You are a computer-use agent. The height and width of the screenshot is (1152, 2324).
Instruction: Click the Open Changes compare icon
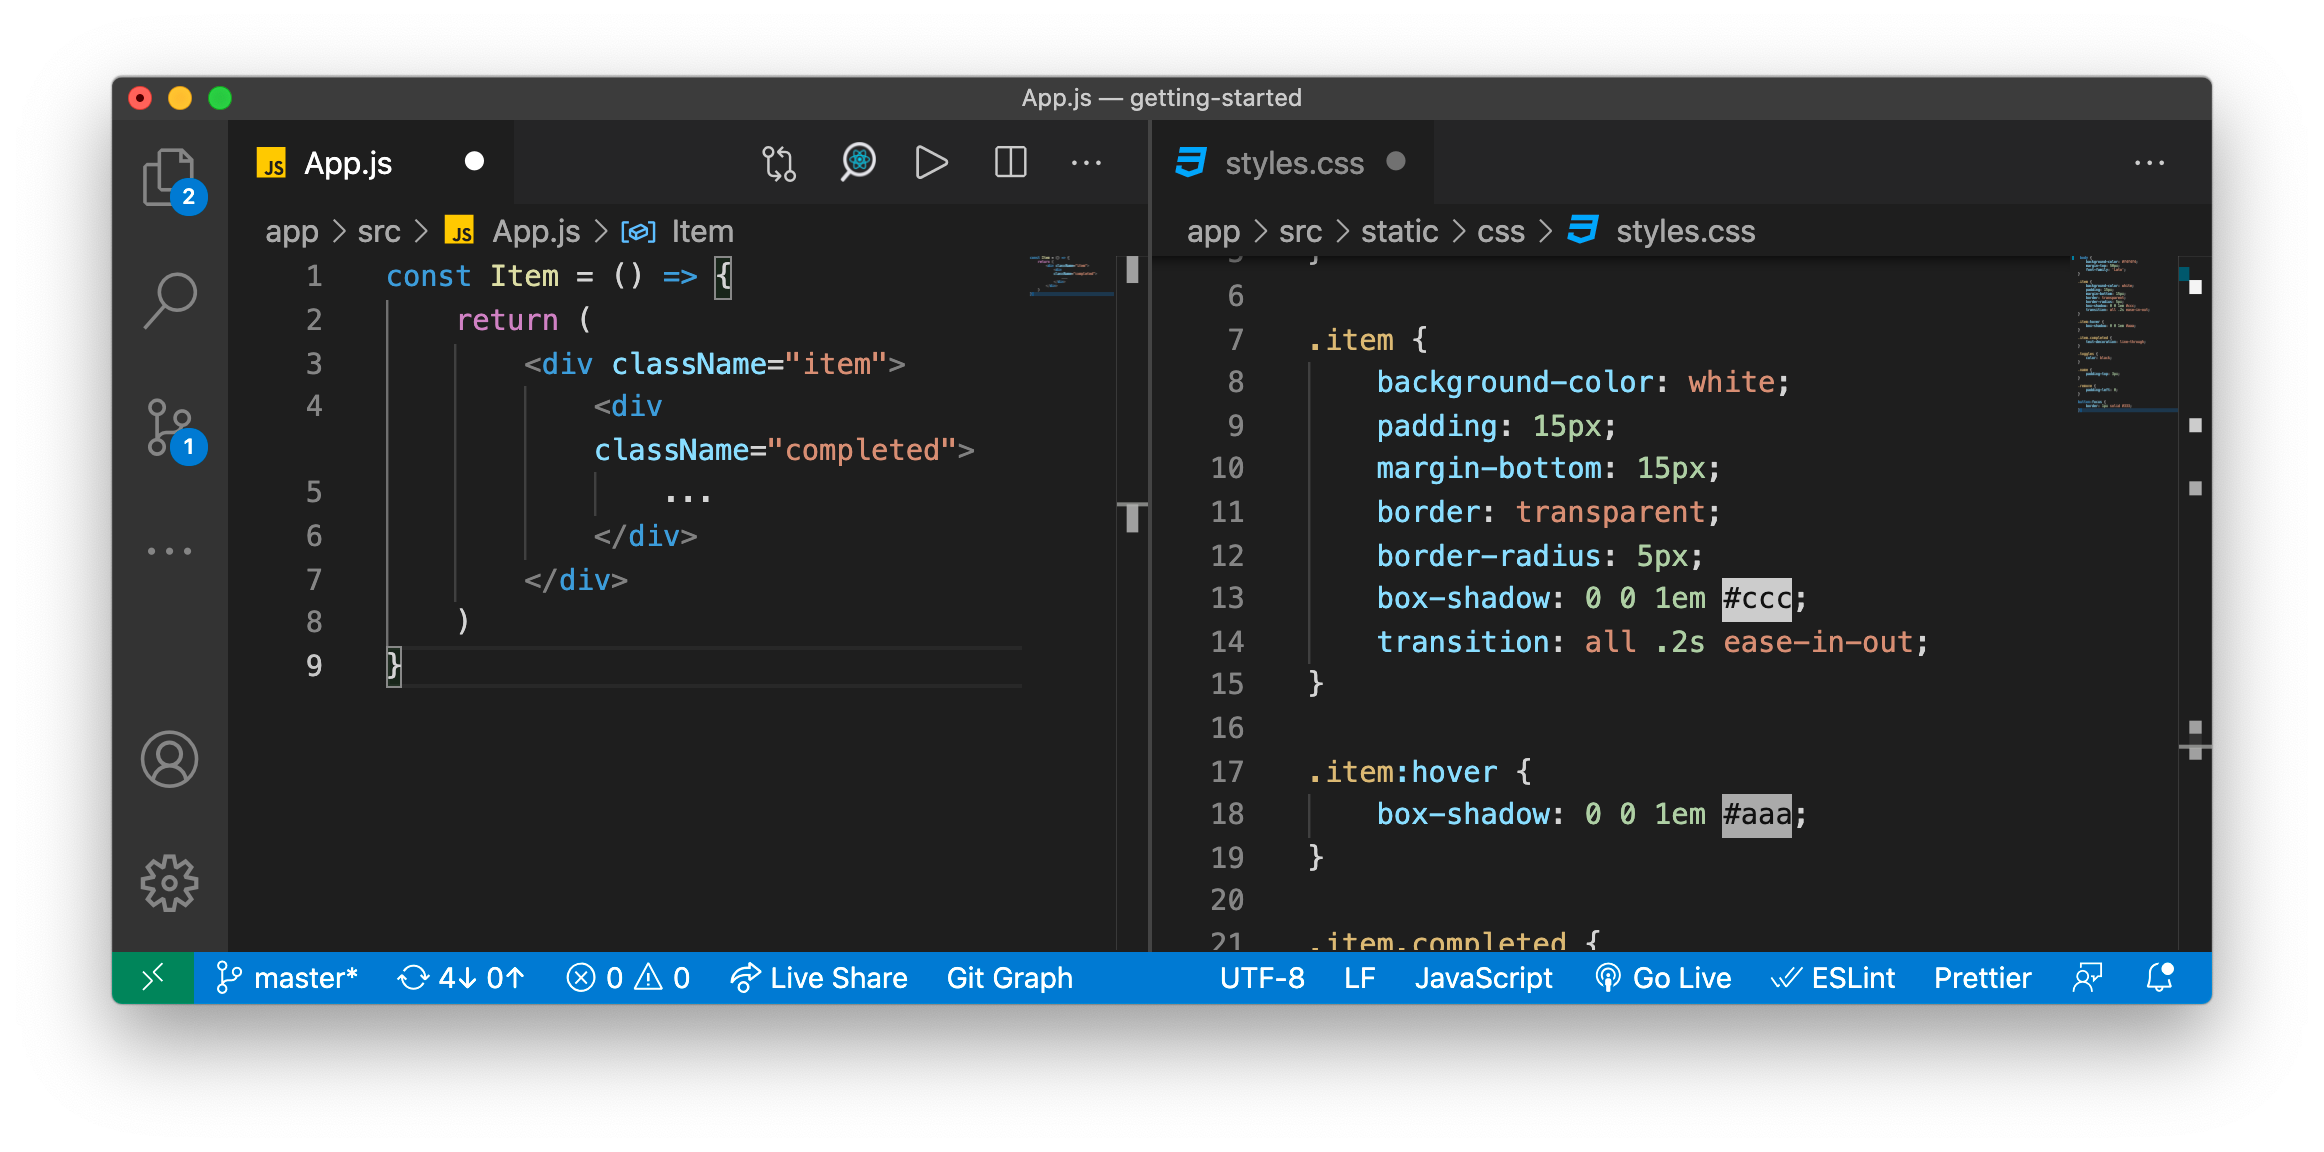click(x=779, y=163)
